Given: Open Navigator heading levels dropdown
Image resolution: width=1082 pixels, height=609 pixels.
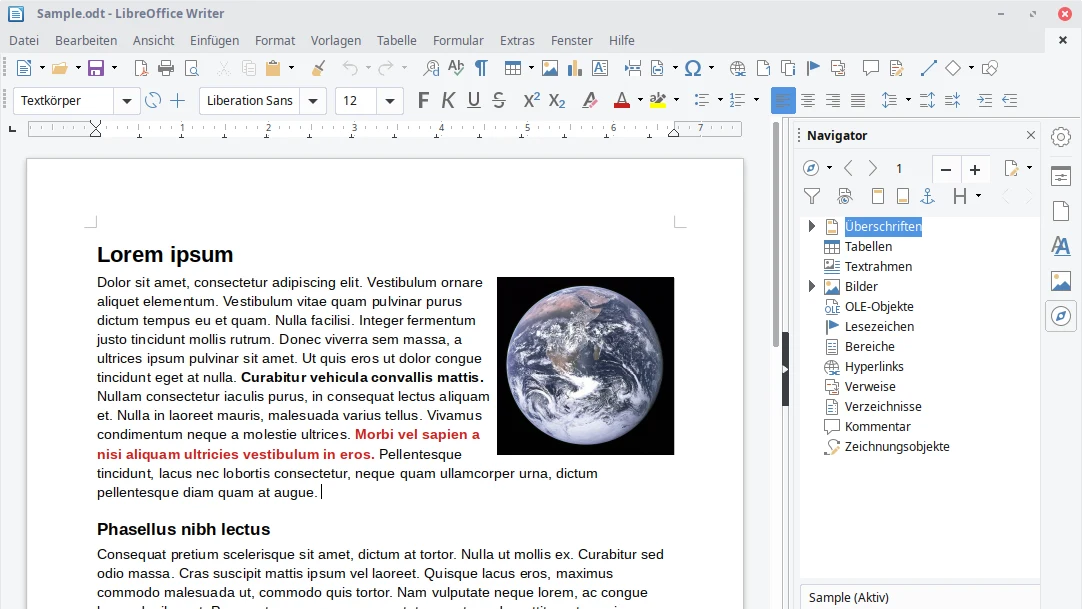Looking at the screenshot, I should pos(978,196).
